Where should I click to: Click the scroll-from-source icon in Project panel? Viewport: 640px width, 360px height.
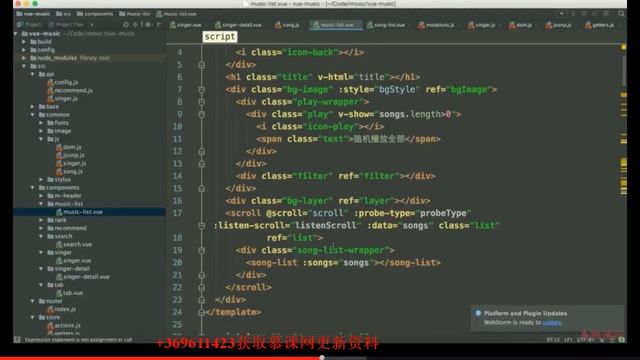click(126, 24)
